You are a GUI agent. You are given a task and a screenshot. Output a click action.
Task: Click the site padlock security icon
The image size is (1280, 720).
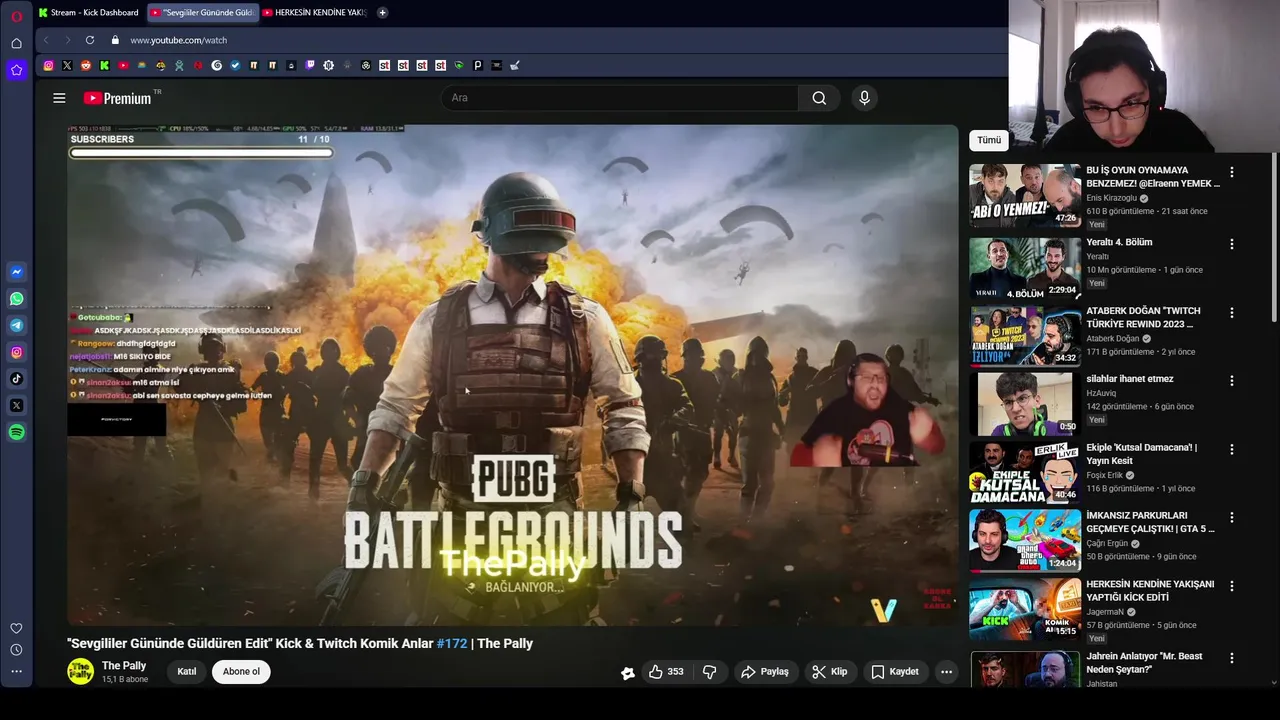pos(115,40)
